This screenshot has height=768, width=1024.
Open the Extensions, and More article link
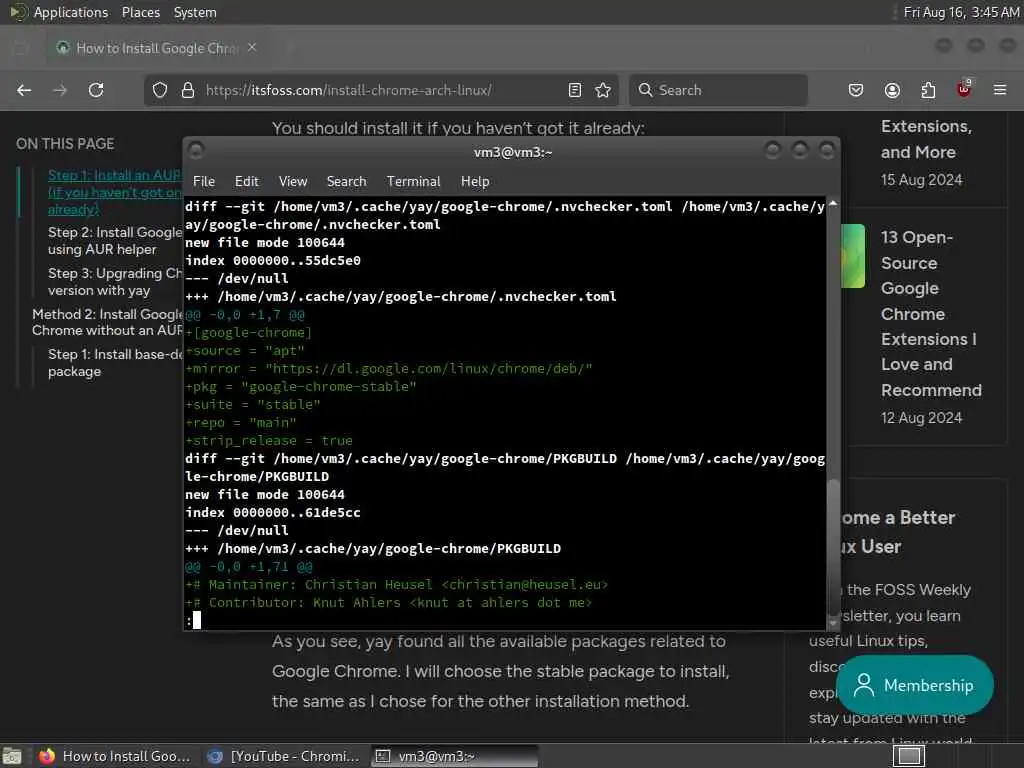tap(926, 139)
